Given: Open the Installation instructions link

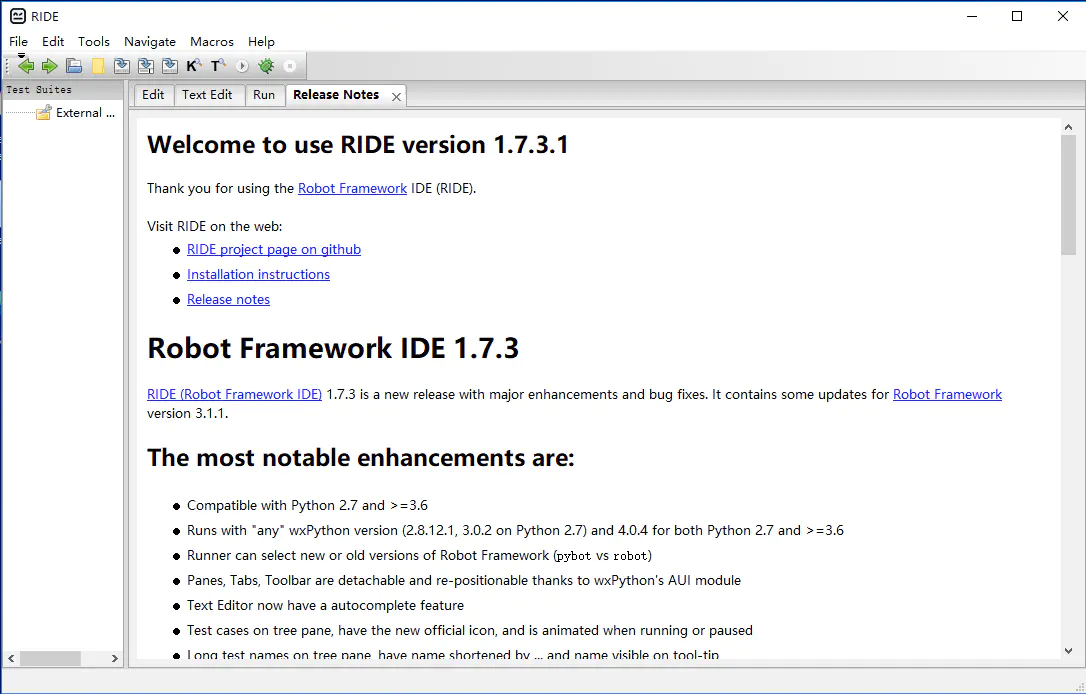Looking at the screenshot, I should [x=258, y=275].
